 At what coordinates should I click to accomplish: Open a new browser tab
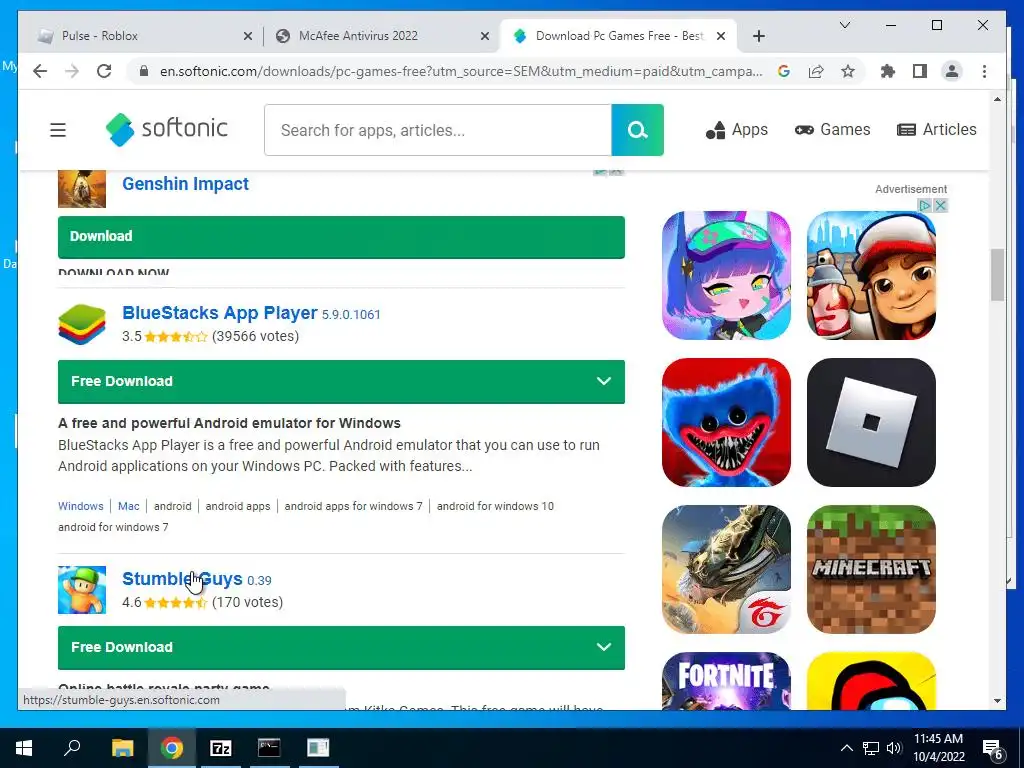(x=759, y=36)
